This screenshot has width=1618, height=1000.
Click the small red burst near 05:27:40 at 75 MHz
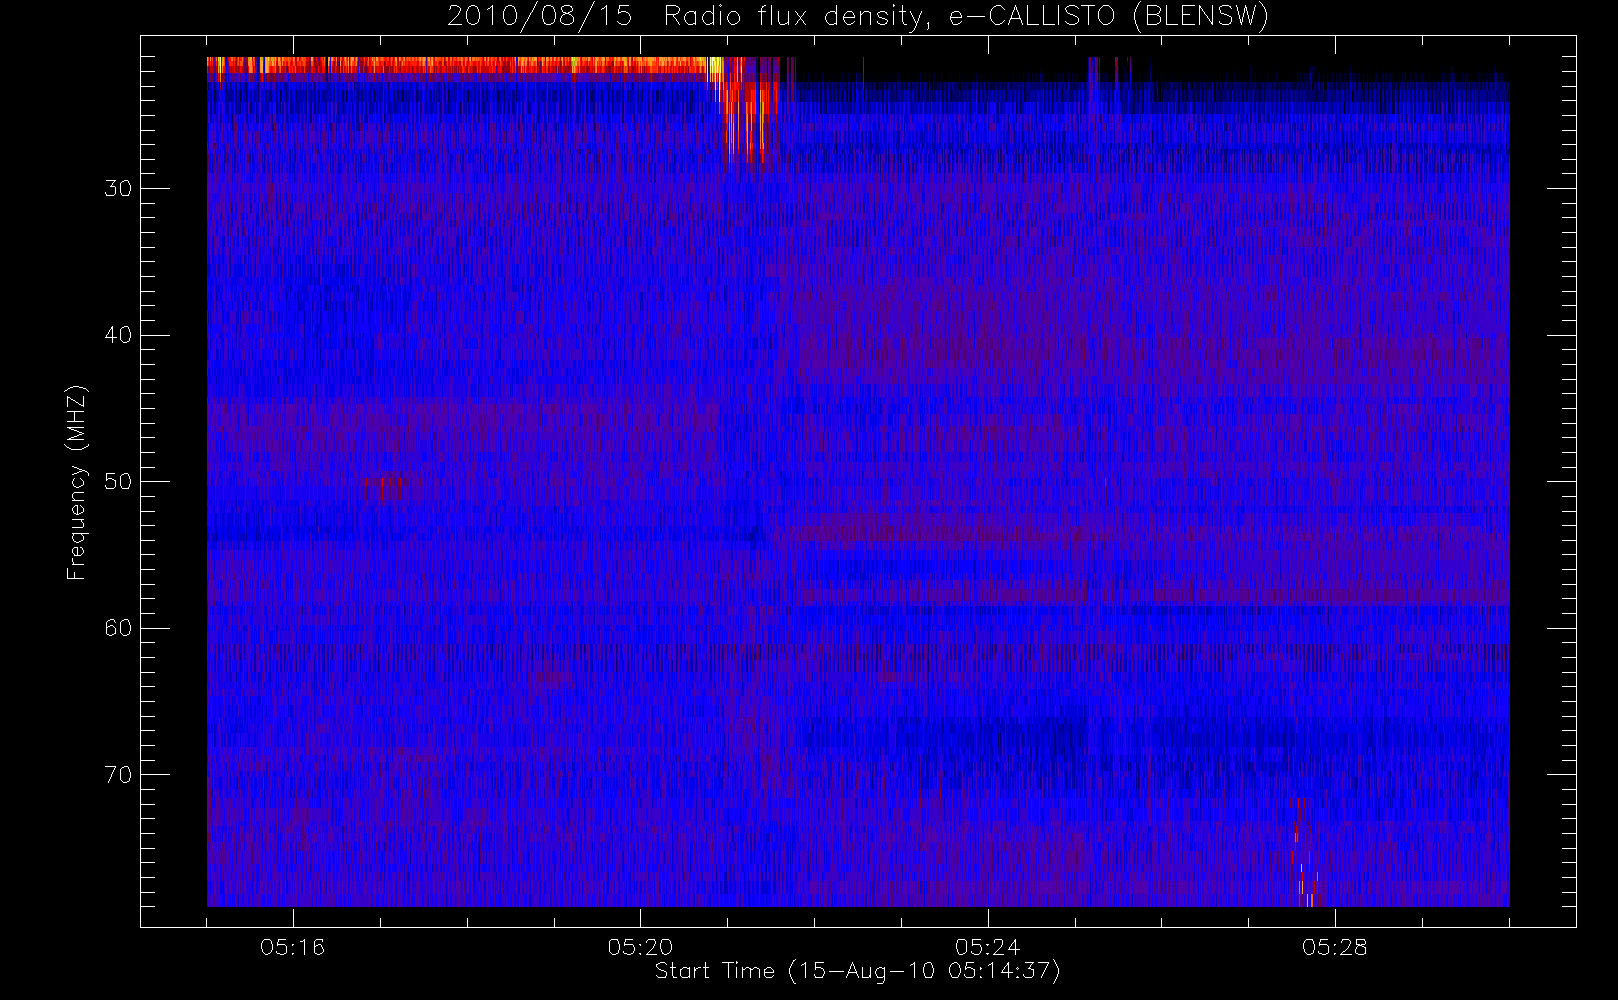click(x=1305, y=852)
